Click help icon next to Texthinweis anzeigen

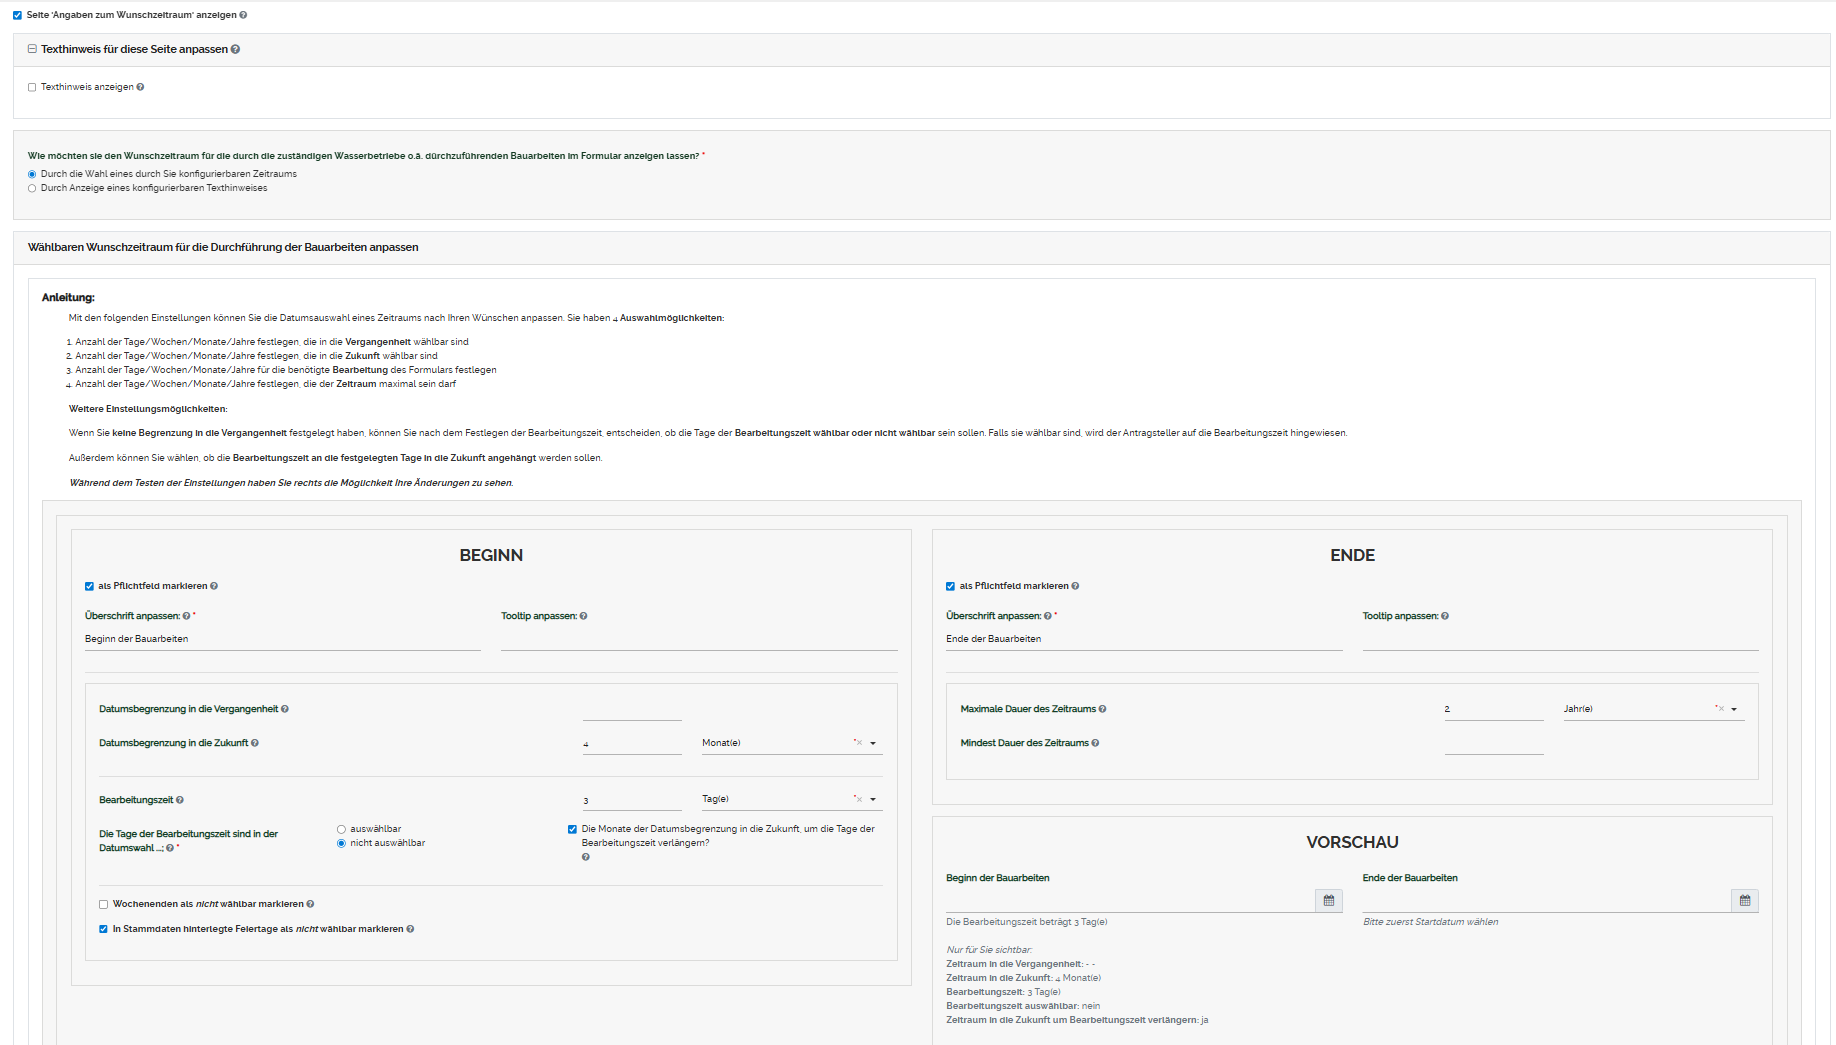click(x=140, y=87)
